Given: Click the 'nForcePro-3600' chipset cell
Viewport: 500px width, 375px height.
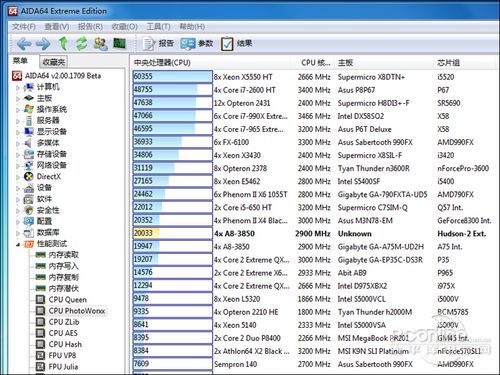Looking at the screenshot, I should [463, 168].
